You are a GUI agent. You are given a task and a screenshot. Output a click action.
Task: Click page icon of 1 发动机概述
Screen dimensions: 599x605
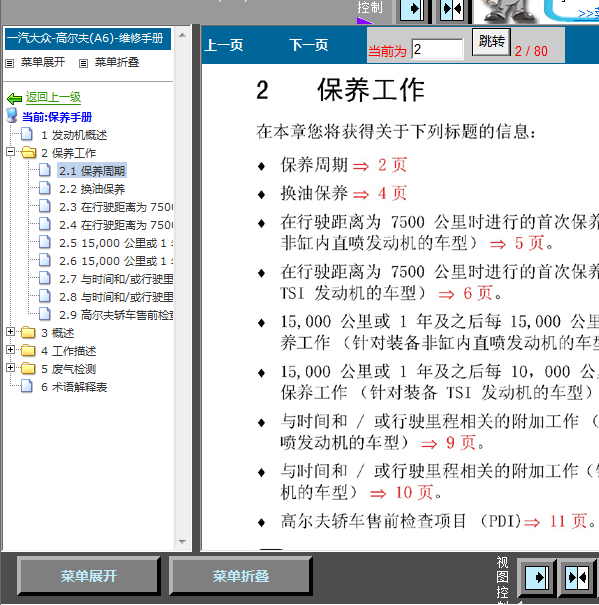click(27, 134)
